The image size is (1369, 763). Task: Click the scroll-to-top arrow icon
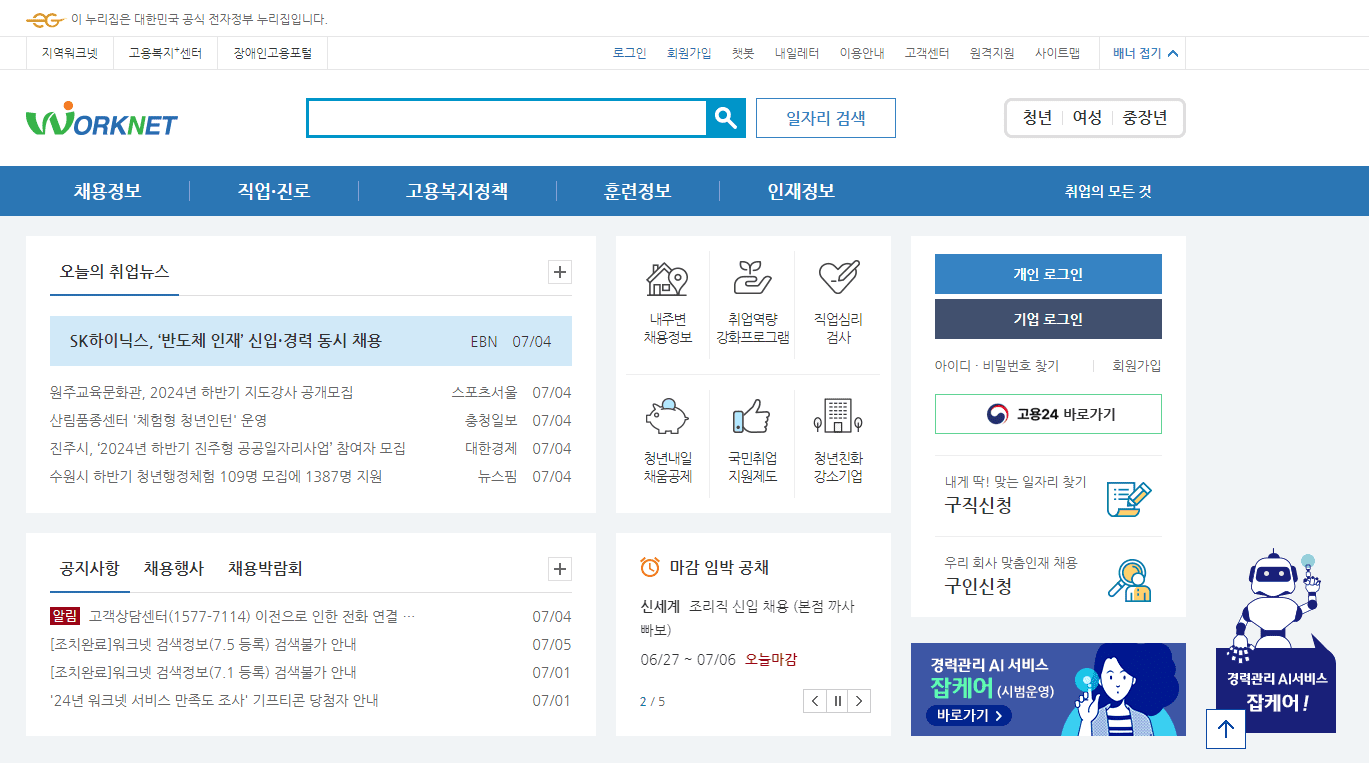1225,729
